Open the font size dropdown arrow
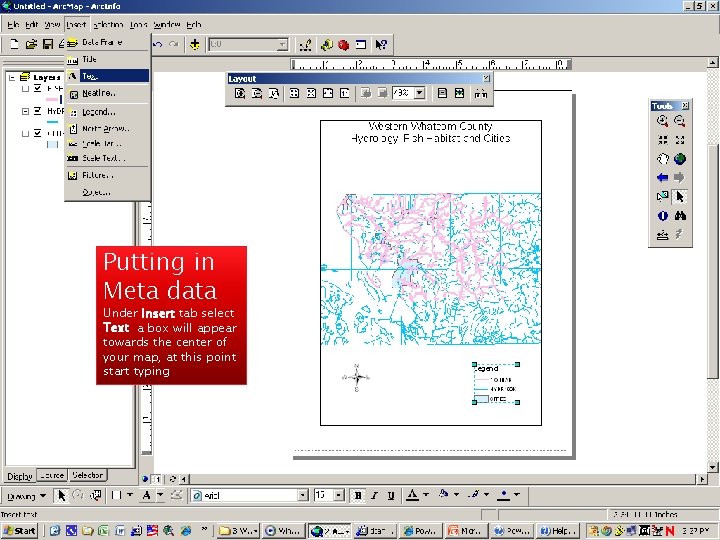Image resolution: width=720 pixels, height=540 pixels. click(x=339, y=495)
